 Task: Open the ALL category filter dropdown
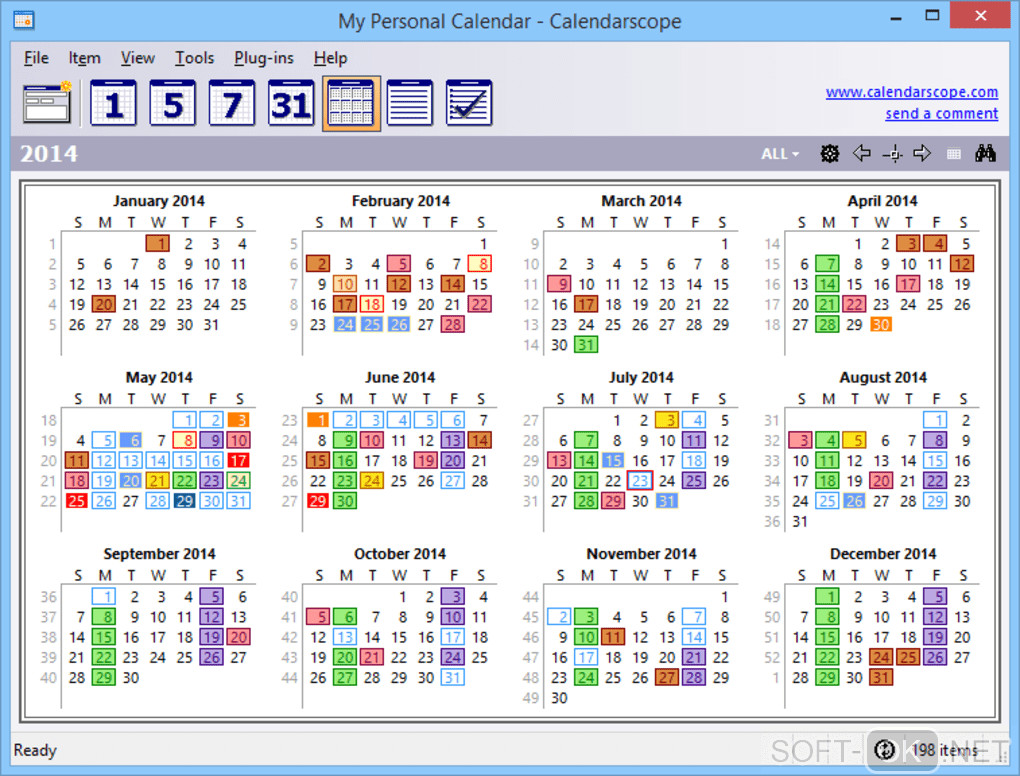779,154
